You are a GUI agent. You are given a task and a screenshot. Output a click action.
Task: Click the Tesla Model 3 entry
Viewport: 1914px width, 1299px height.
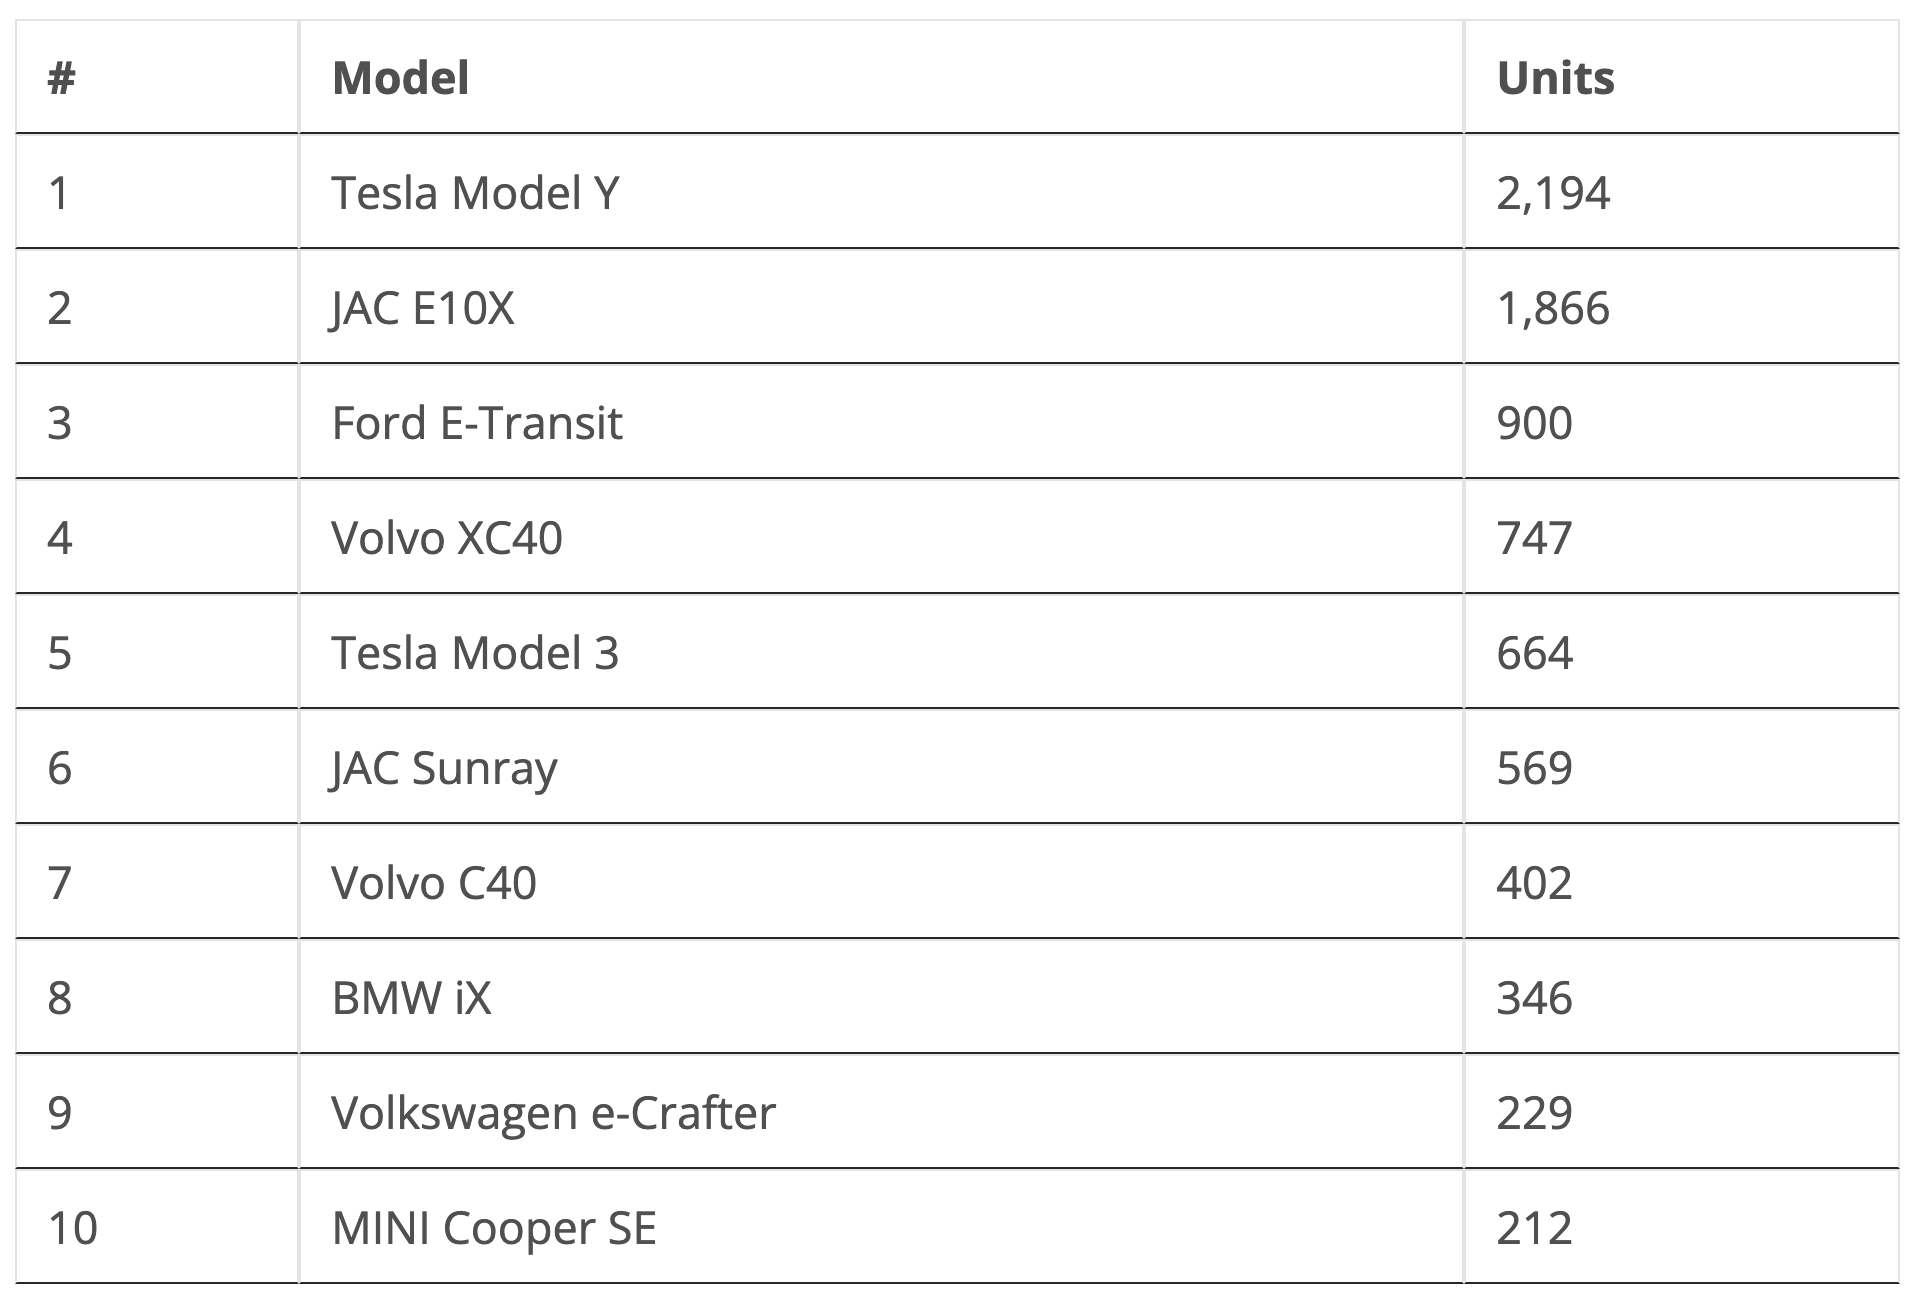pos(475,653)
